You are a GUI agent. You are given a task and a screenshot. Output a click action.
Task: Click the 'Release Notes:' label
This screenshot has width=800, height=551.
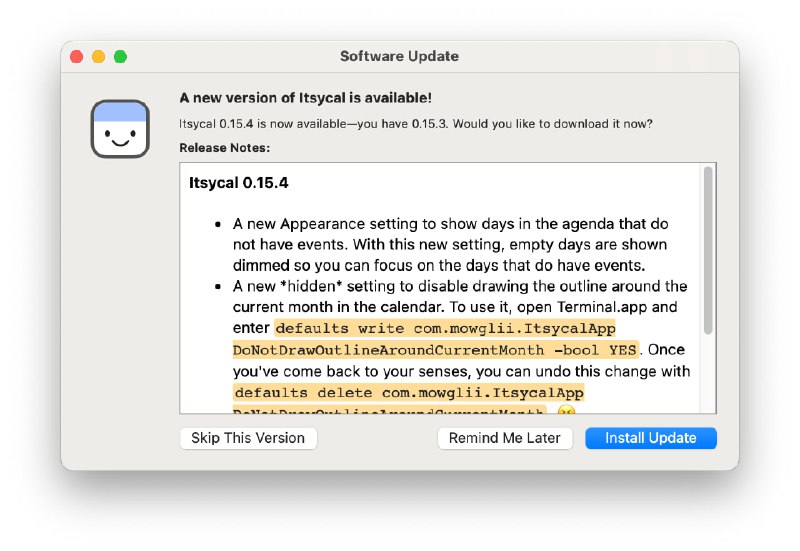pos(224,147)
